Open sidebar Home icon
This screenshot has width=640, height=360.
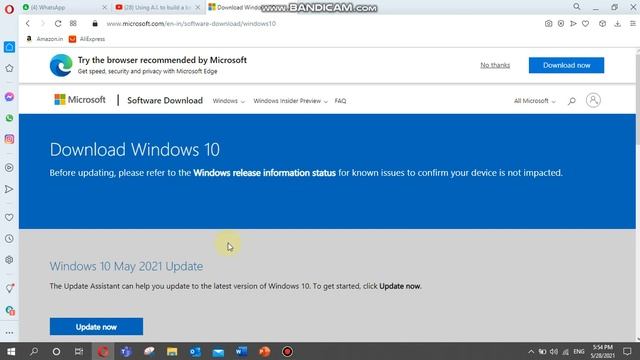tap(9, 47)
